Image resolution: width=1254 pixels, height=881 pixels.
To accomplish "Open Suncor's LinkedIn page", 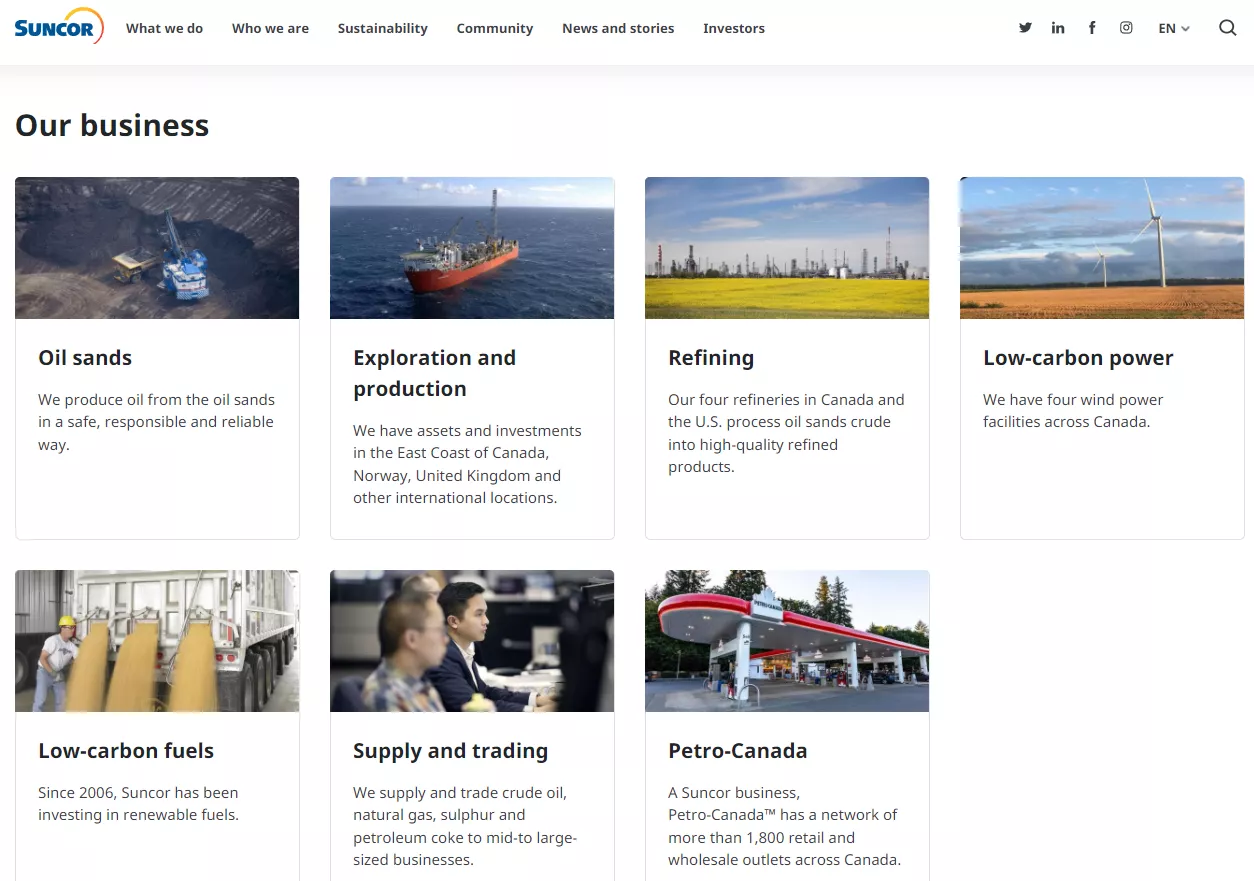I will click(1058, 28).
